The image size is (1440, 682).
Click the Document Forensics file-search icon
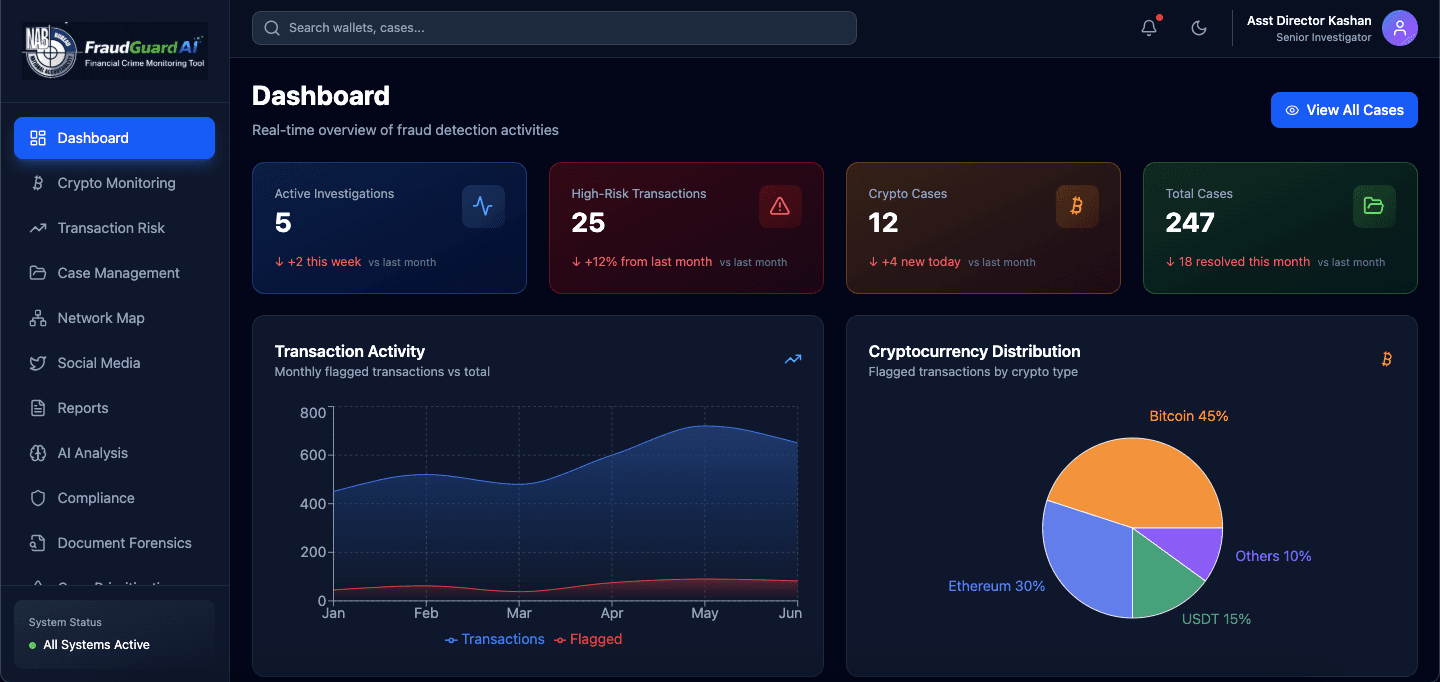tap(38, 543)
